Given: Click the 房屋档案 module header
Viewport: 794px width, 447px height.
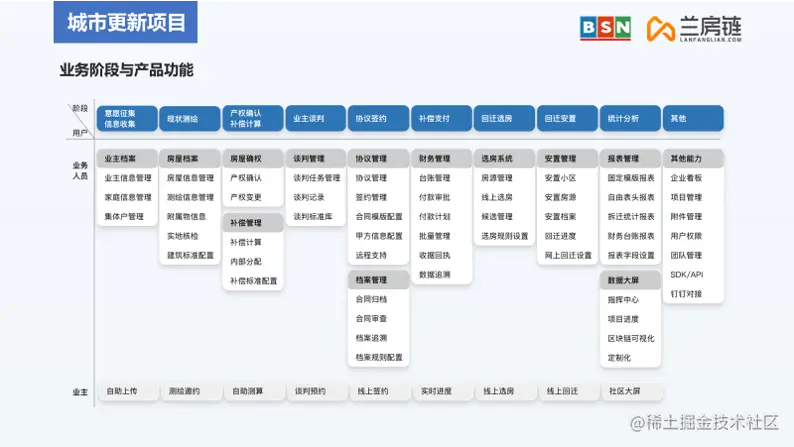Looking at the screenshot, I should tap(190, 158).
